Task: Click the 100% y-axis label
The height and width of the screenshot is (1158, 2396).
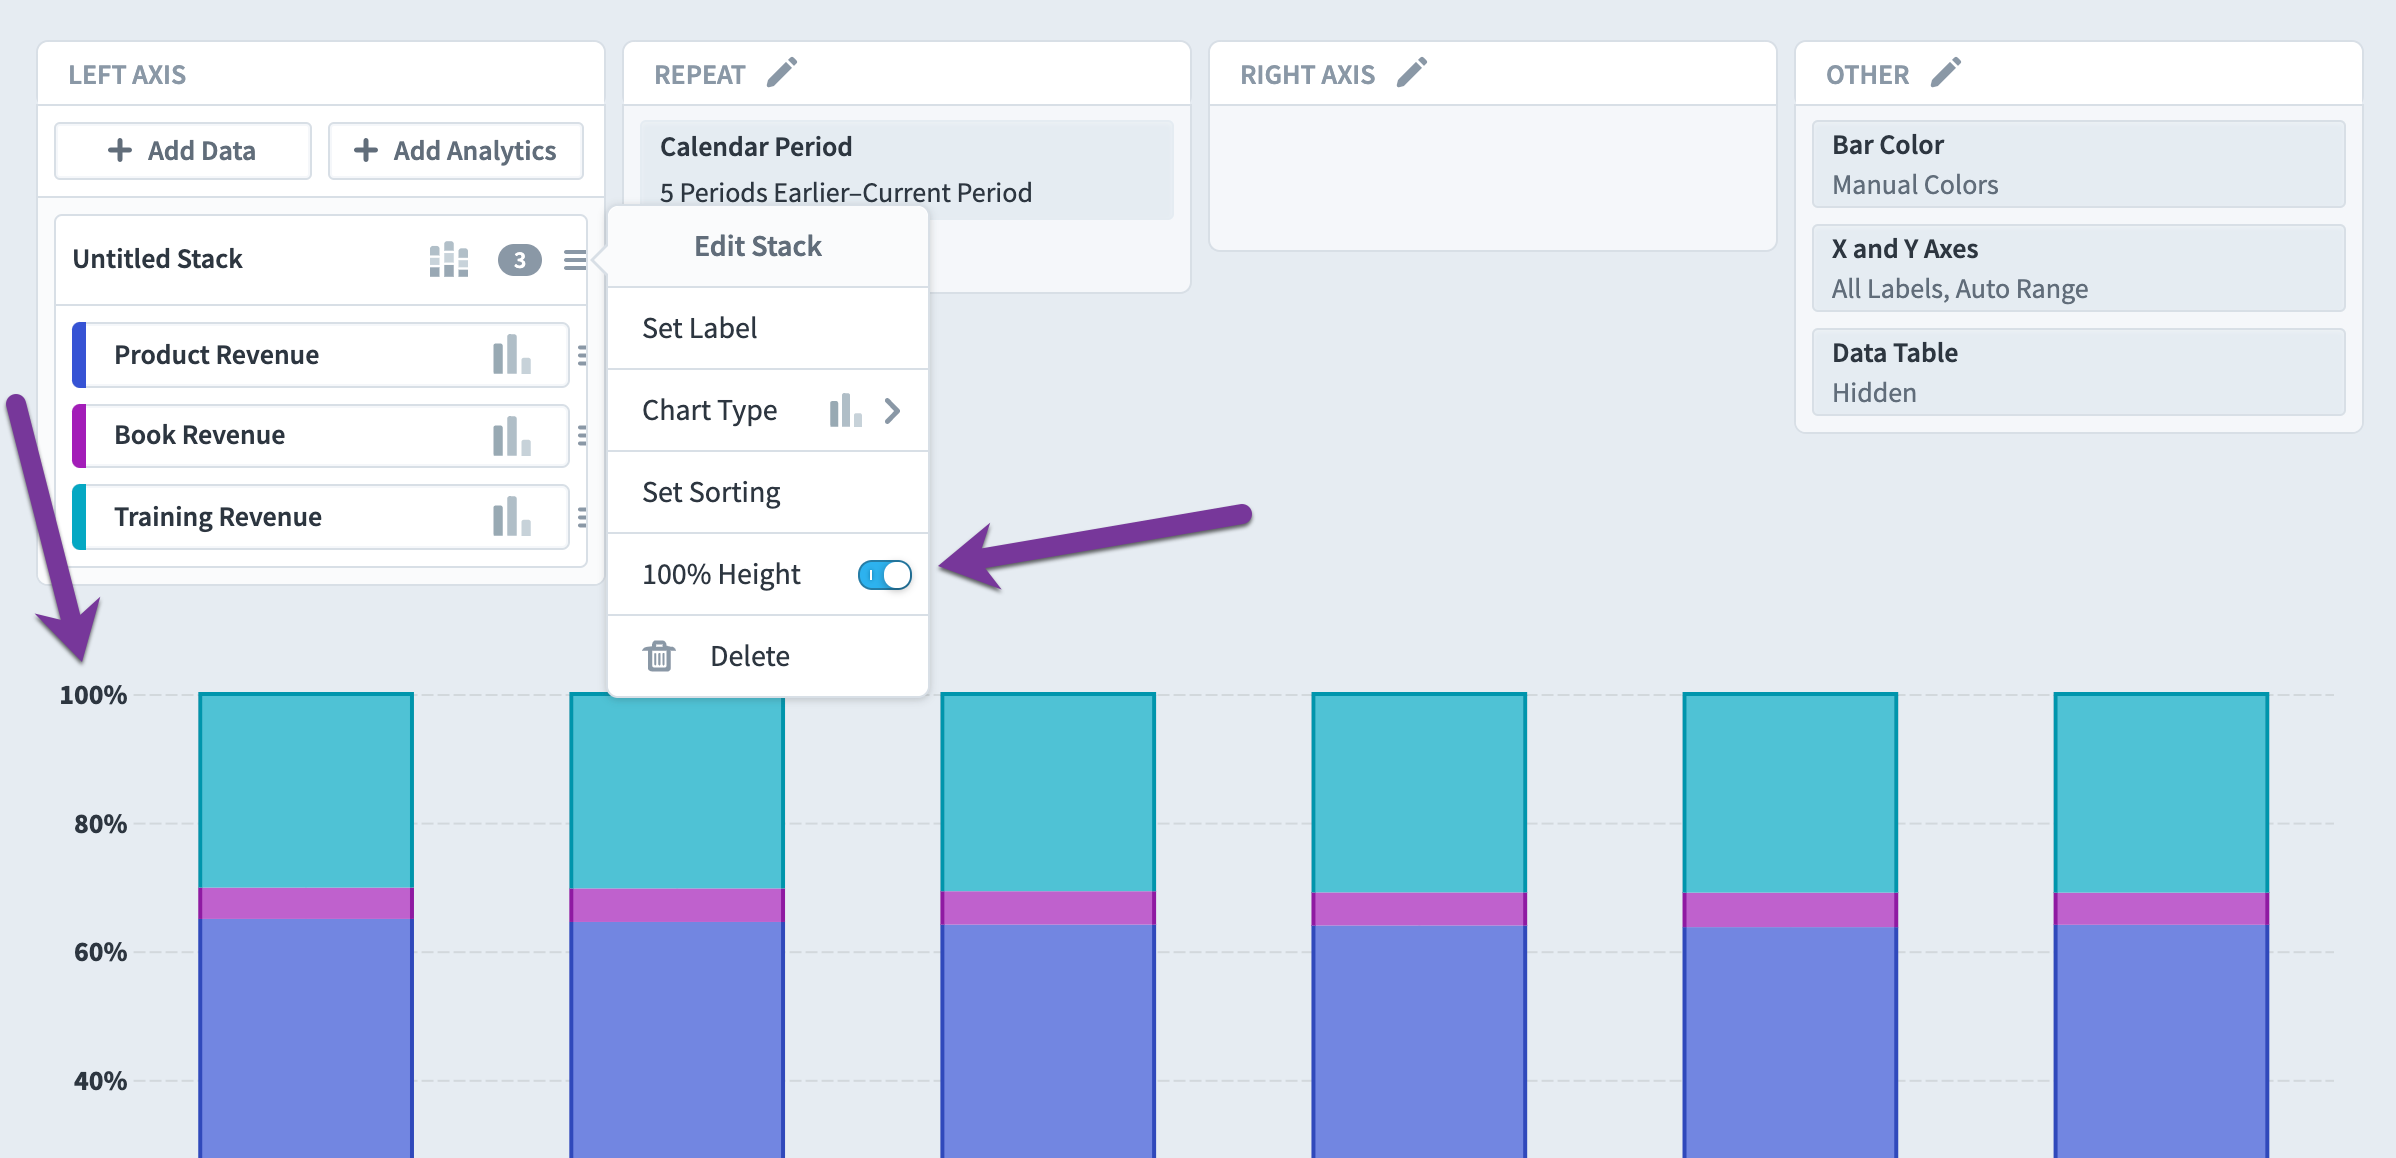Action: pos(93,695)
